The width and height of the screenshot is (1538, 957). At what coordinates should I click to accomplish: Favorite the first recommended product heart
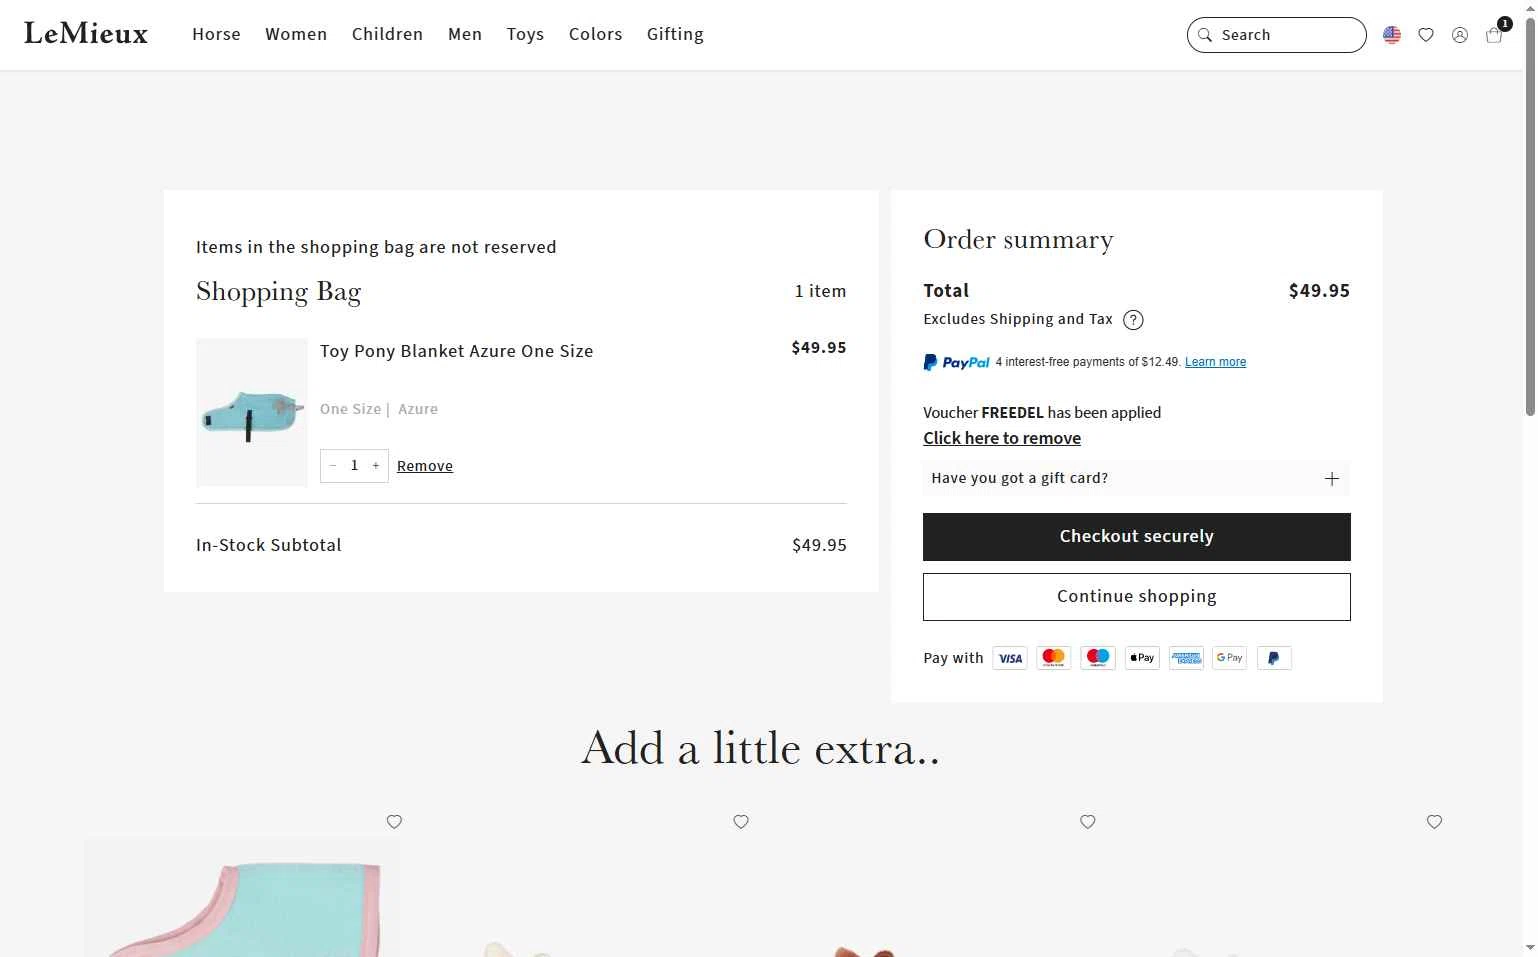394,822
